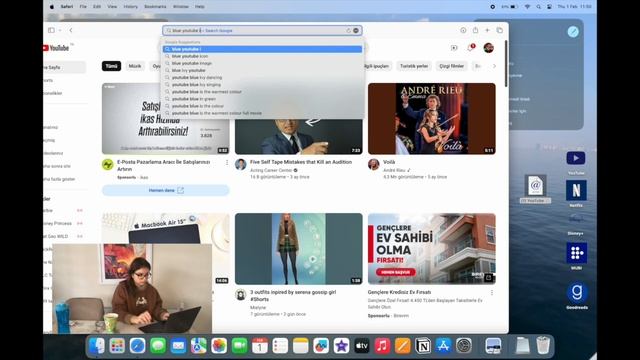Viewport: 640px width, 360px height.
Task: Choose suggestion 'youtube blue is the colour'
Action: click(x=262, y=106)
